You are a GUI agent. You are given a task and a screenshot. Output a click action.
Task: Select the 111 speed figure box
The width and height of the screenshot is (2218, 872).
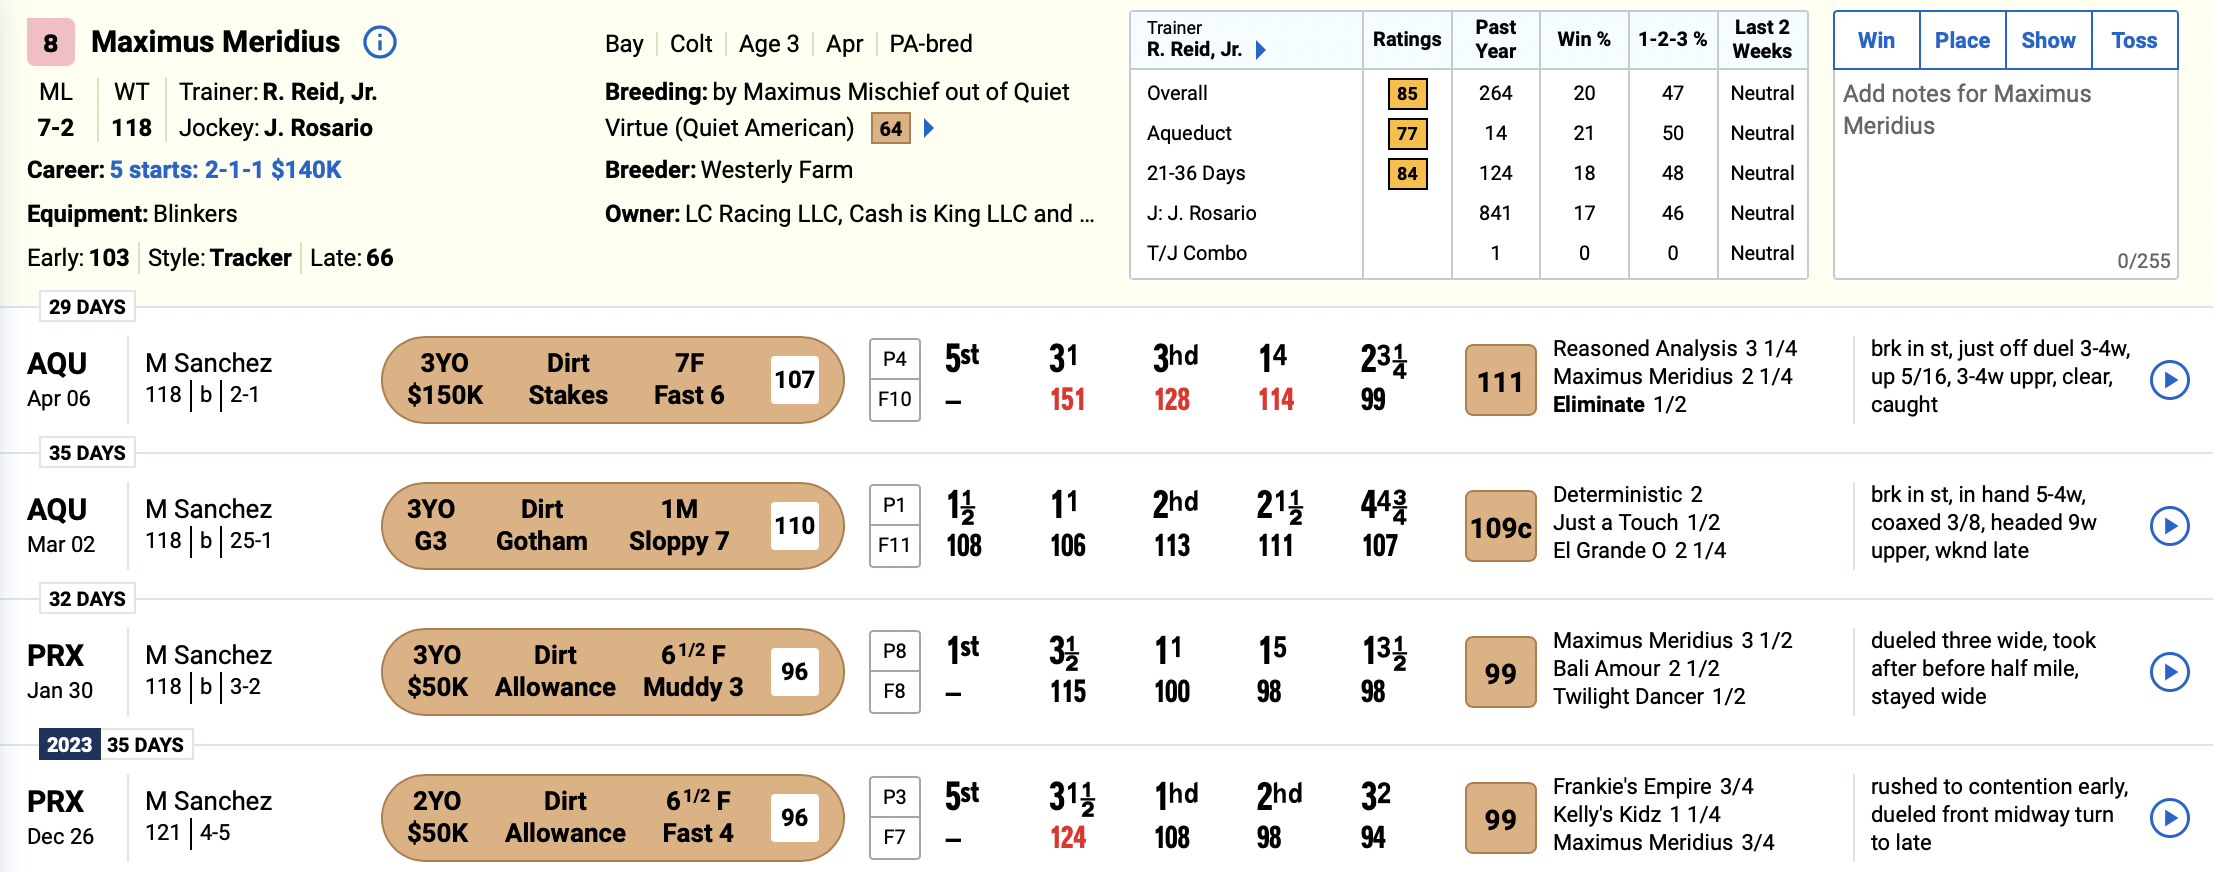click(x=1500, y=380)
